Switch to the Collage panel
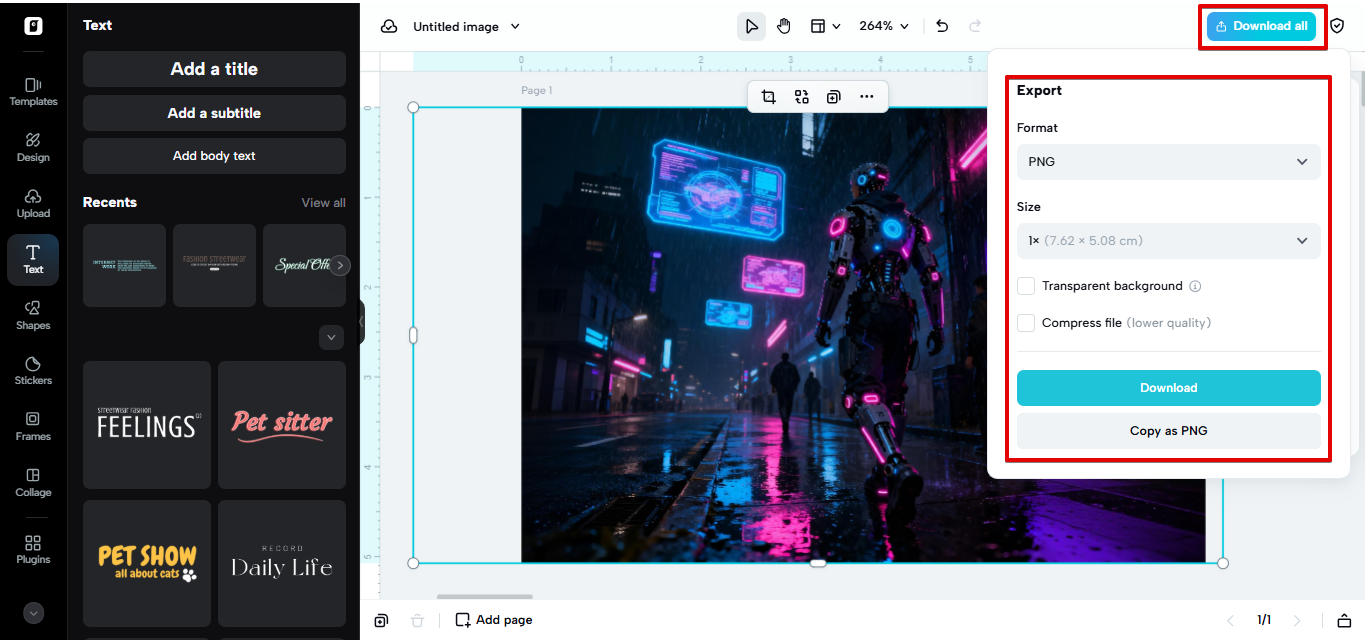1365x640 pixels. click(x=33, y=482)
